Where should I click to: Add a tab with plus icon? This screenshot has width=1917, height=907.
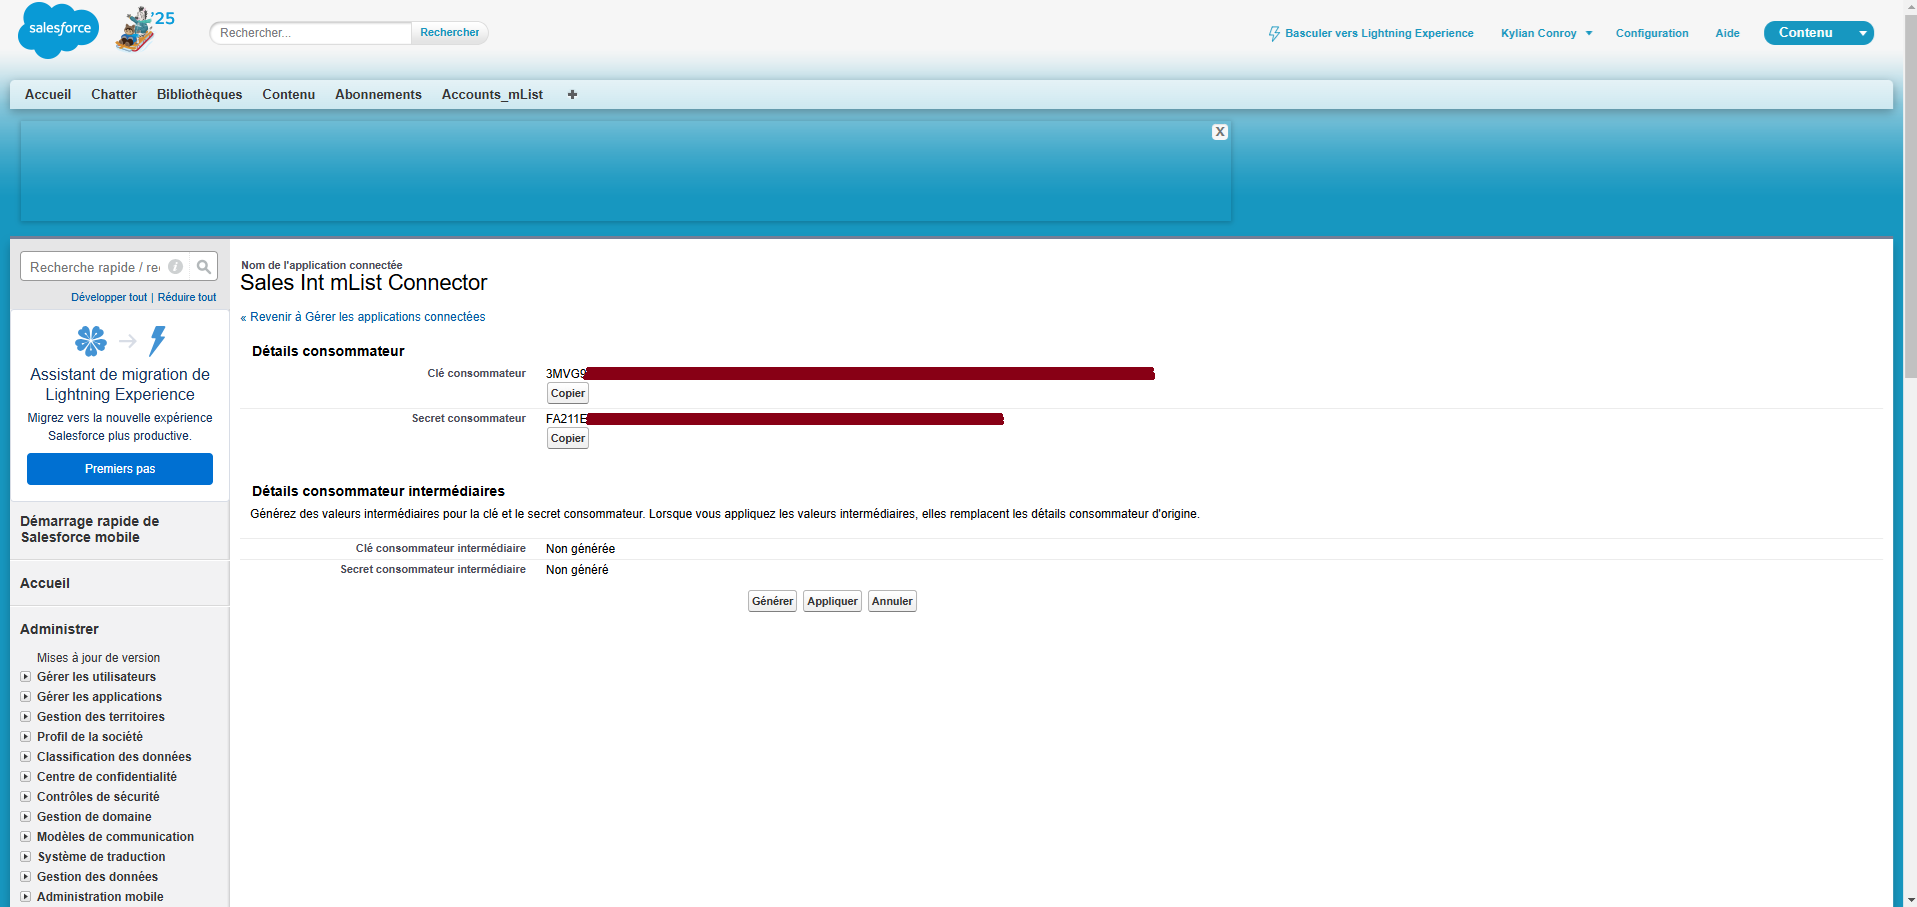tap(572, 94)
